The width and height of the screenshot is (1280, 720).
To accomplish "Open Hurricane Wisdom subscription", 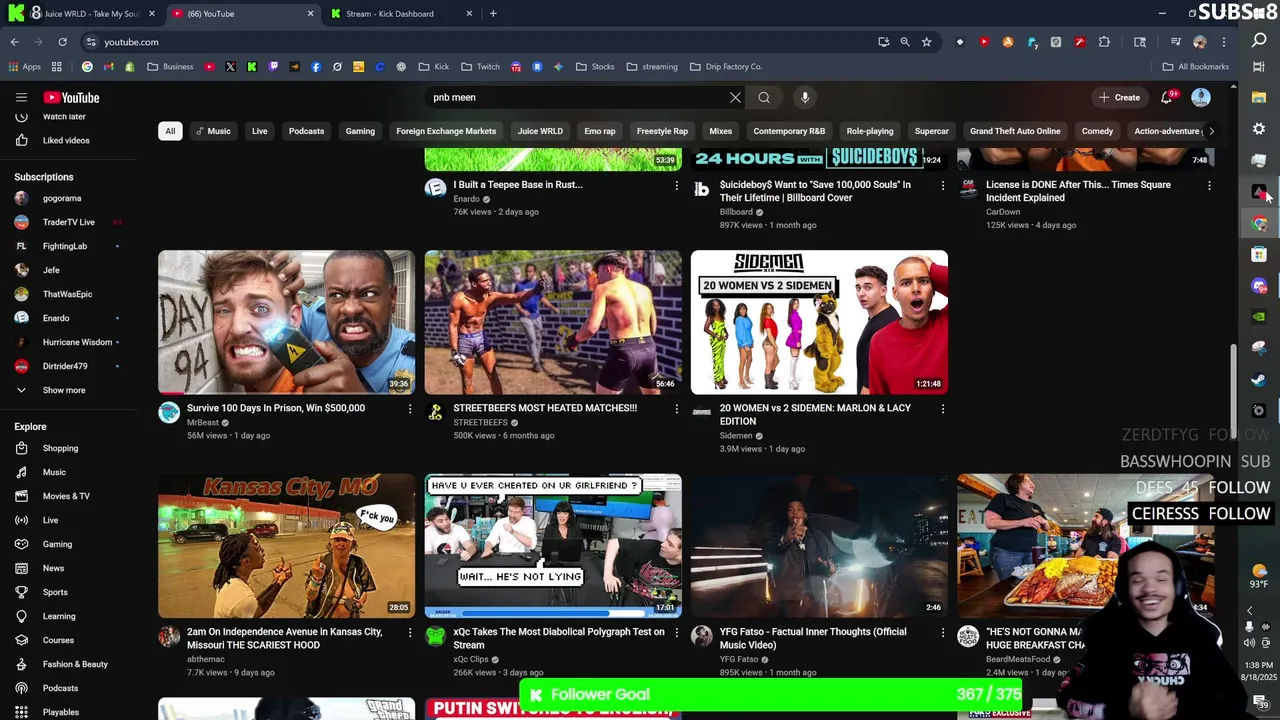I will pos(77,342).
